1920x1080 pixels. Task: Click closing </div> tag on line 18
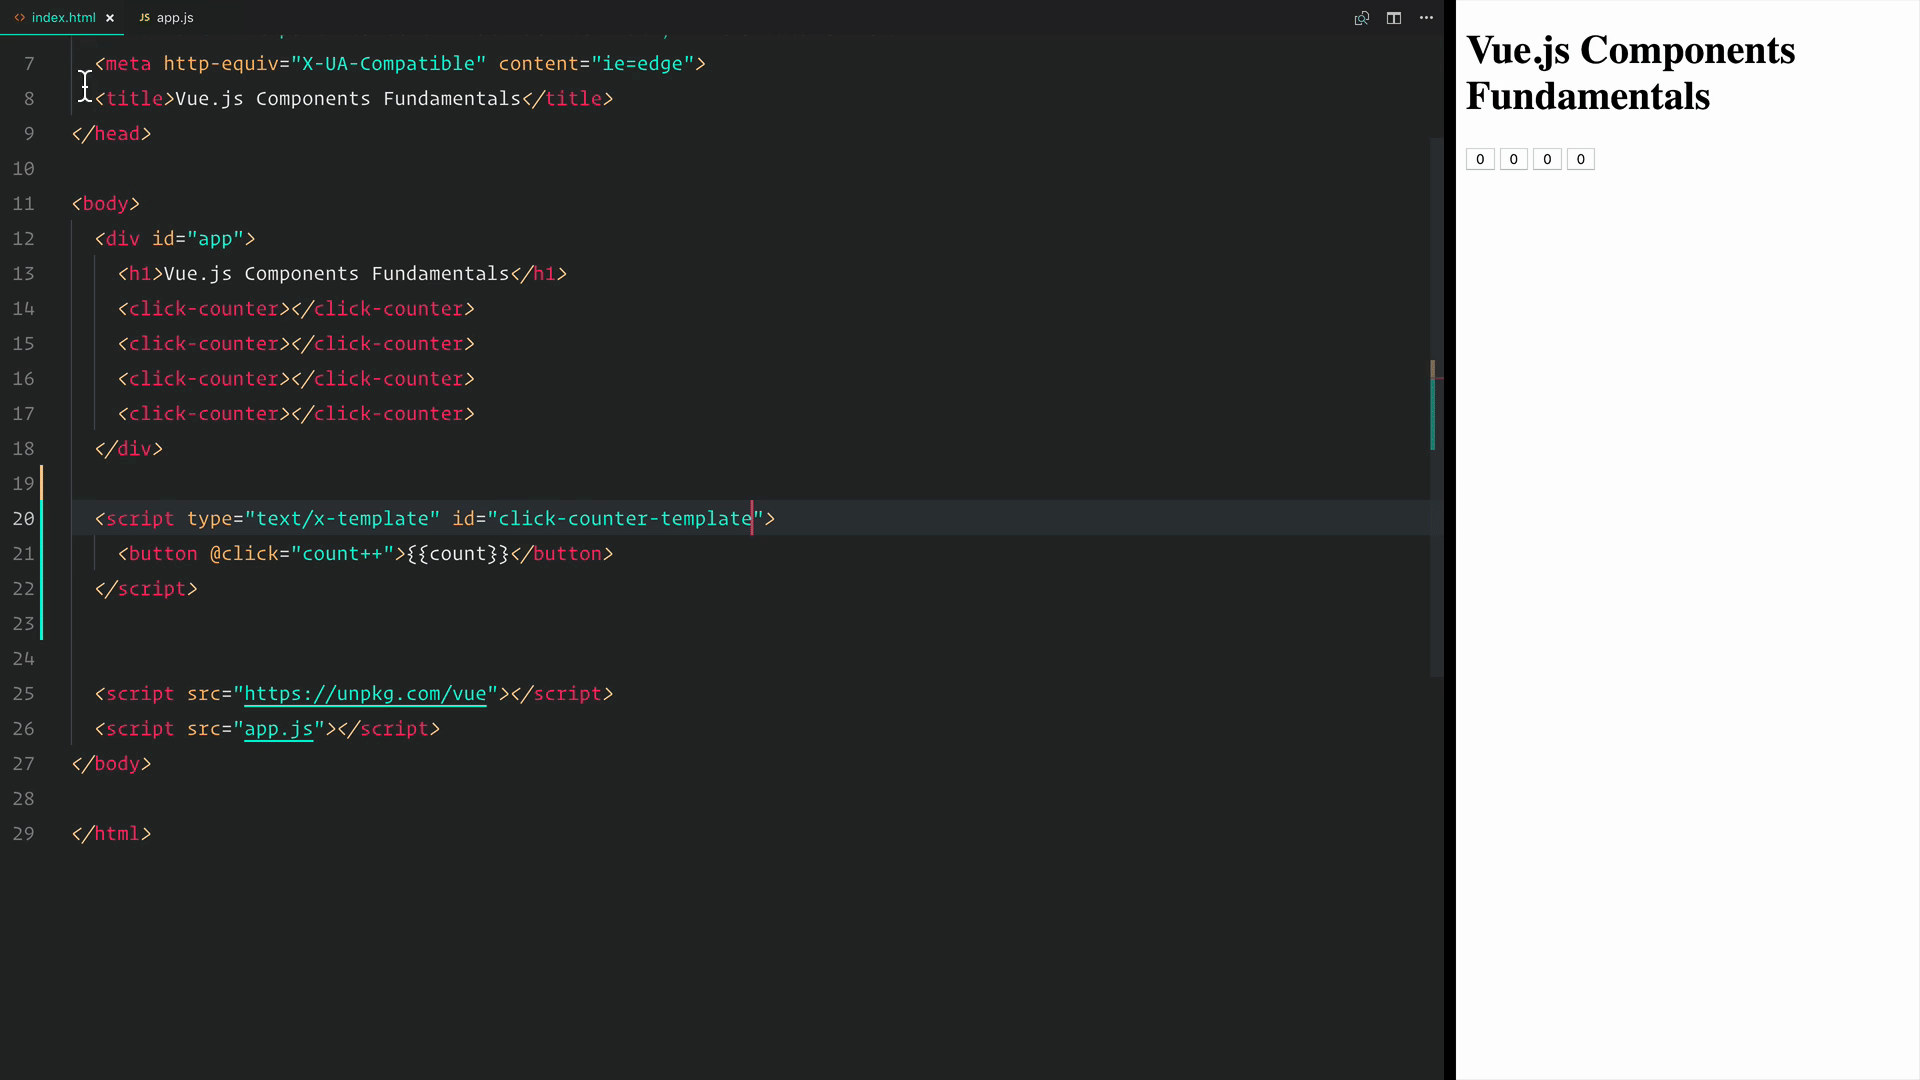[x=129, y=449]
